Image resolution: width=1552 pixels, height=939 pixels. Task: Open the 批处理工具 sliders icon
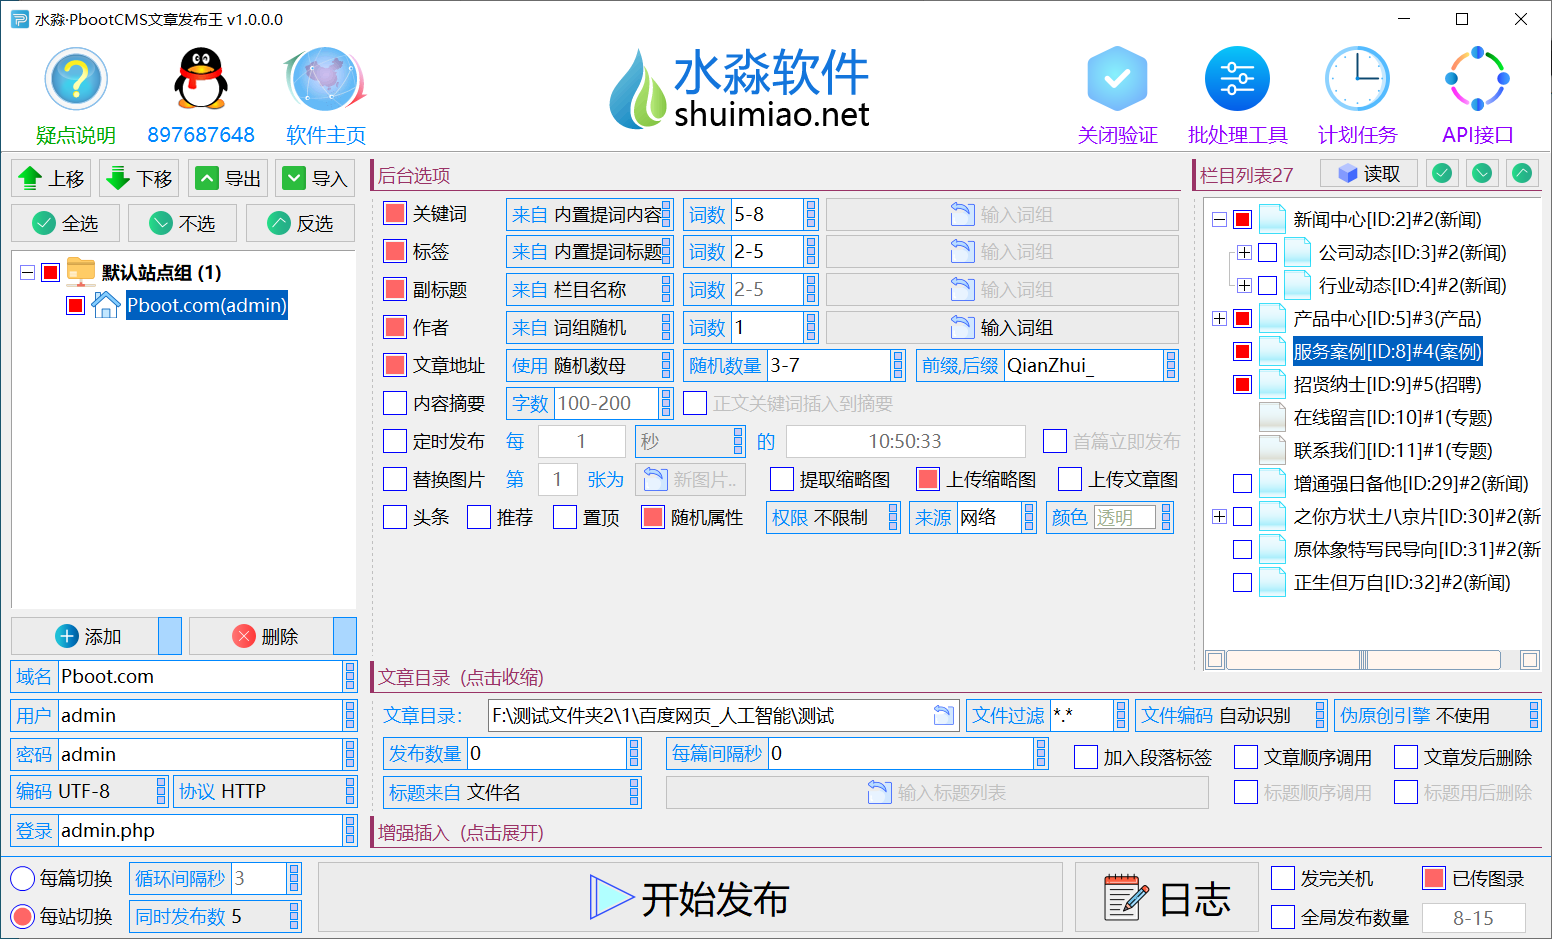1237,79
